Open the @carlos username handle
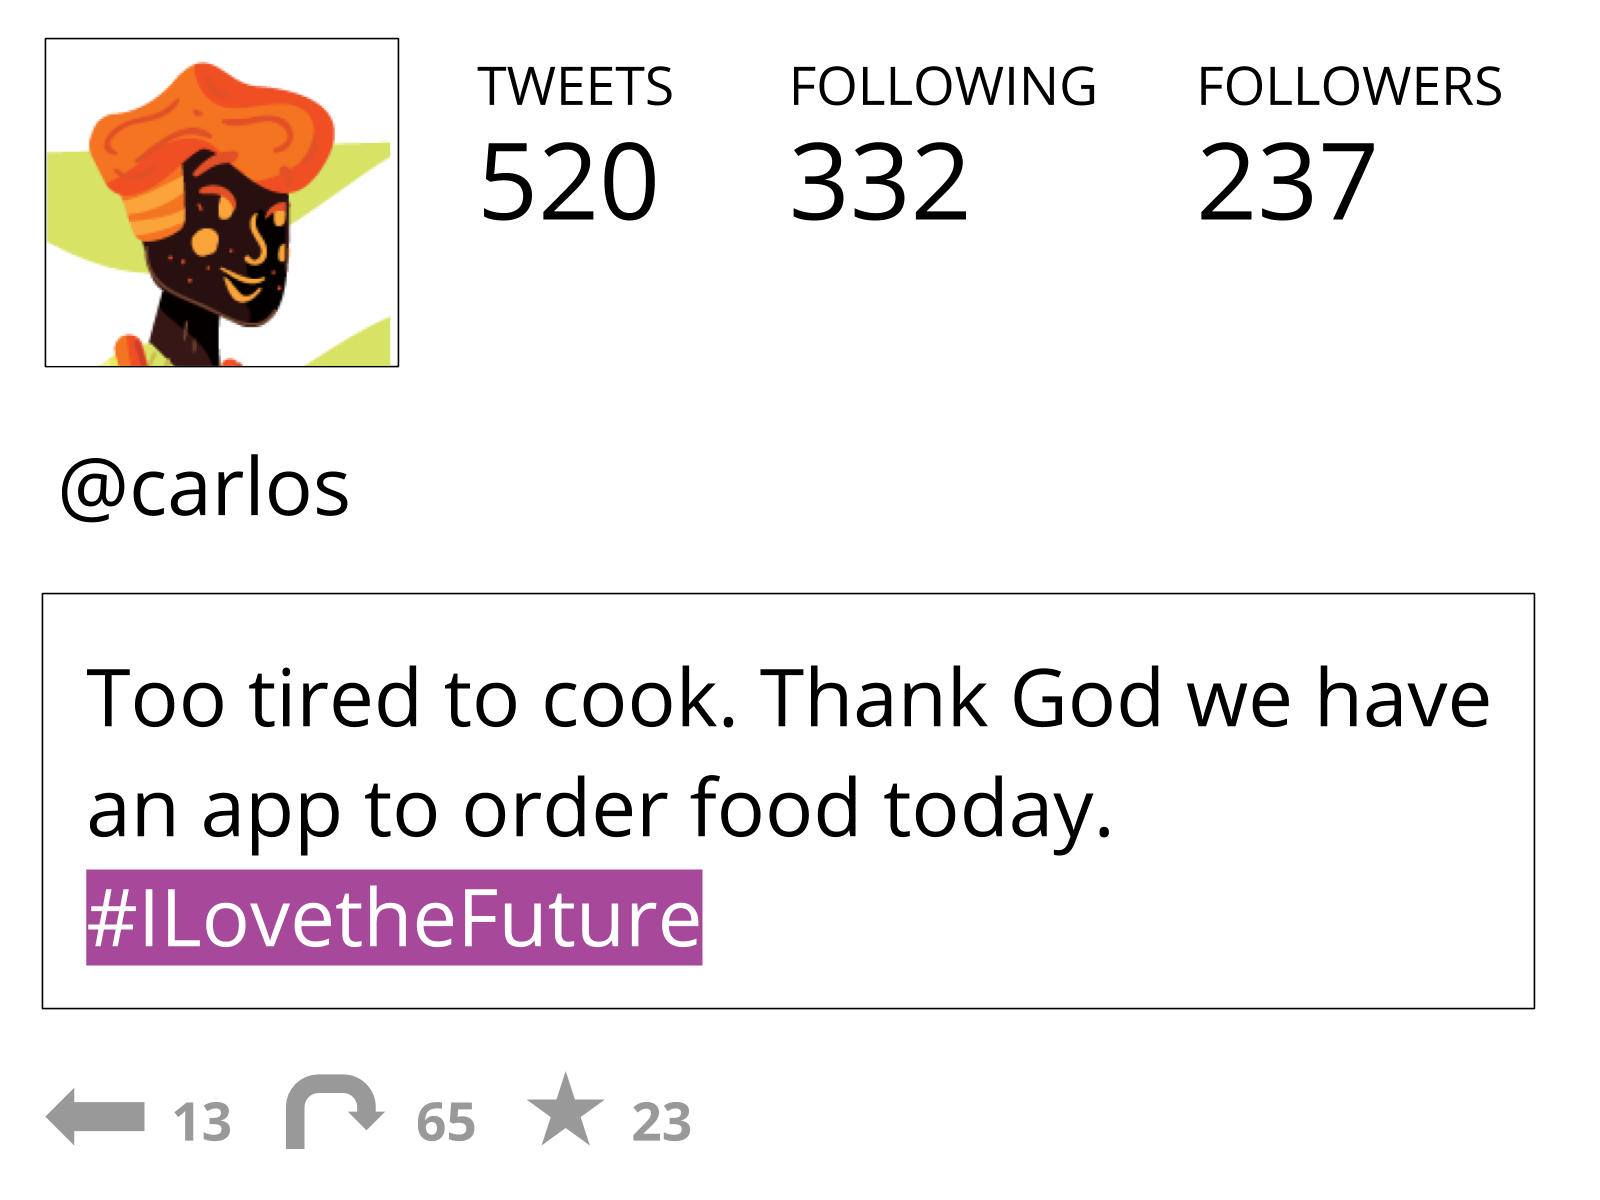The width and height of the screenshot is (1600, 1200). [x=205, y=488]
